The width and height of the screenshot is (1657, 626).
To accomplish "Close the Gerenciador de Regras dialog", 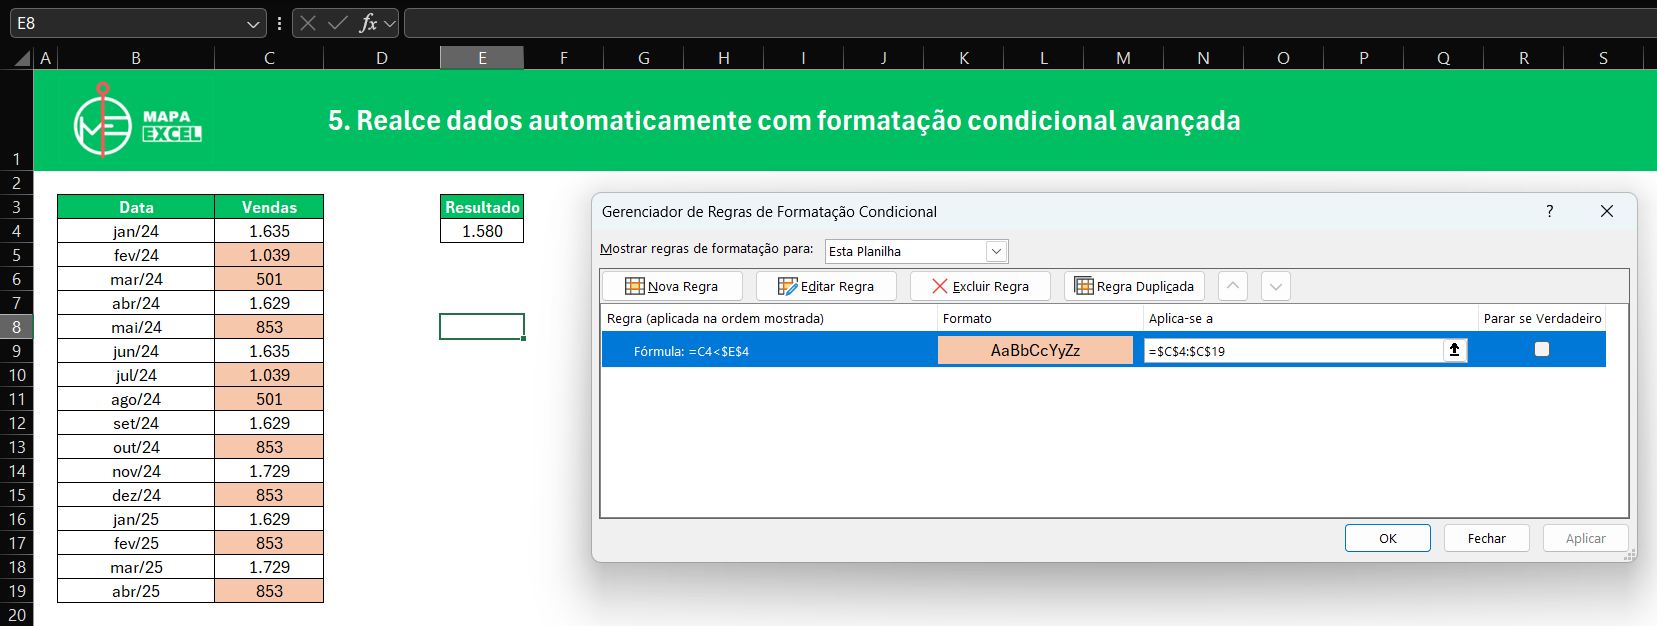I will point(1606,211).
